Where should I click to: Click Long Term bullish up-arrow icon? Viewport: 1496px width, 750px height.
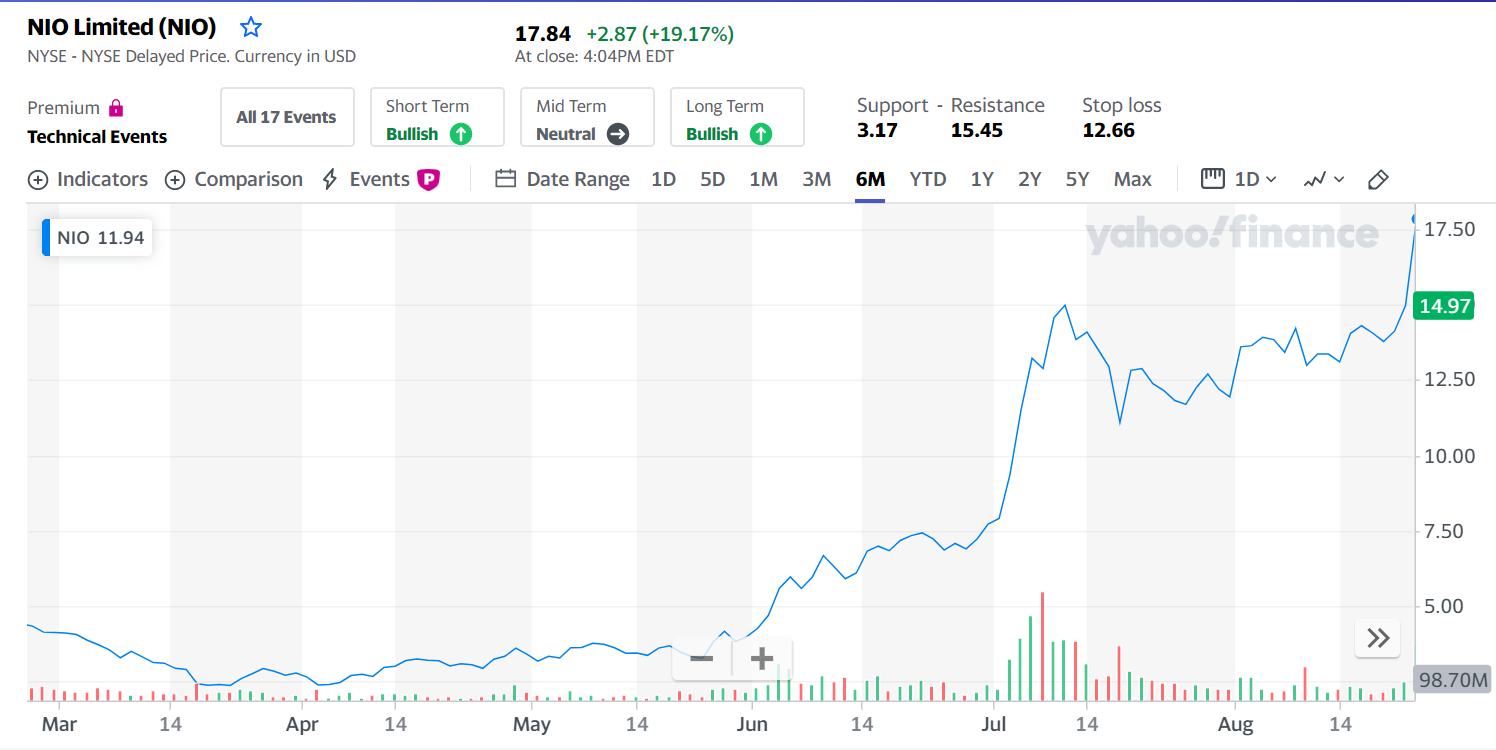point(760,134)
